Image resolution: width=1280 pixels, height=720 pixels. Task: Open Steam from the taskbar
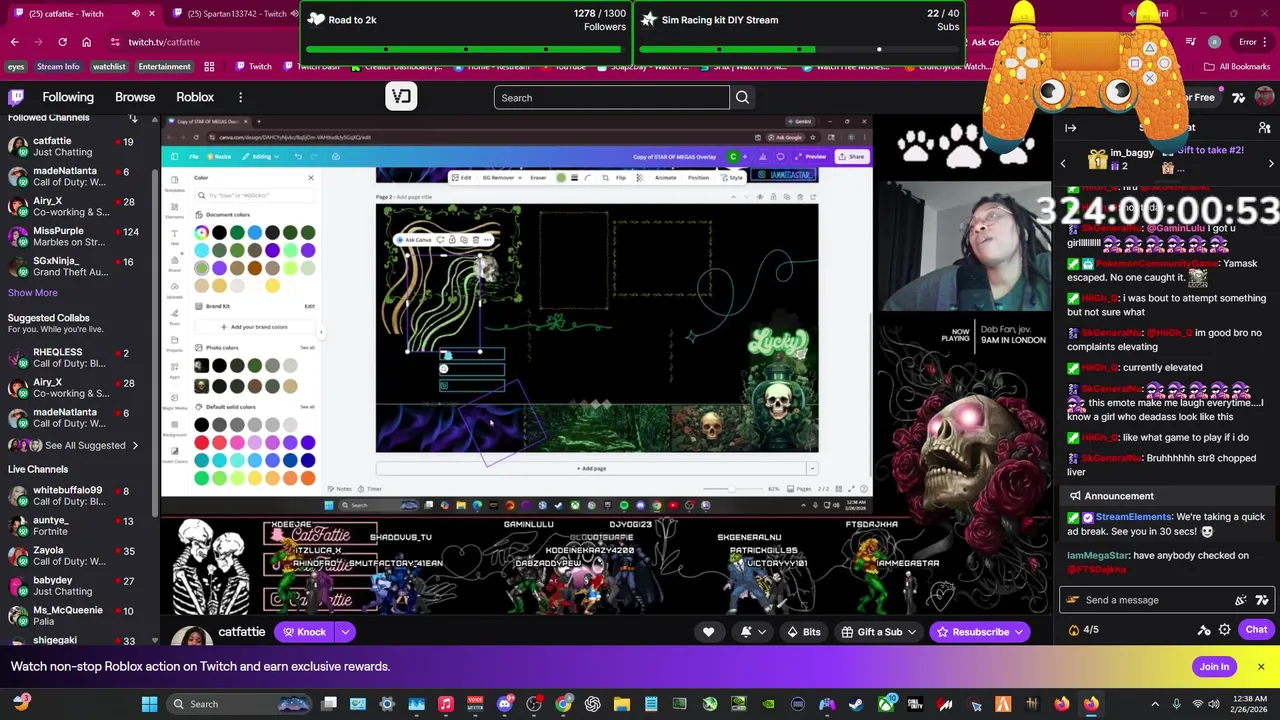pos(856,704)
